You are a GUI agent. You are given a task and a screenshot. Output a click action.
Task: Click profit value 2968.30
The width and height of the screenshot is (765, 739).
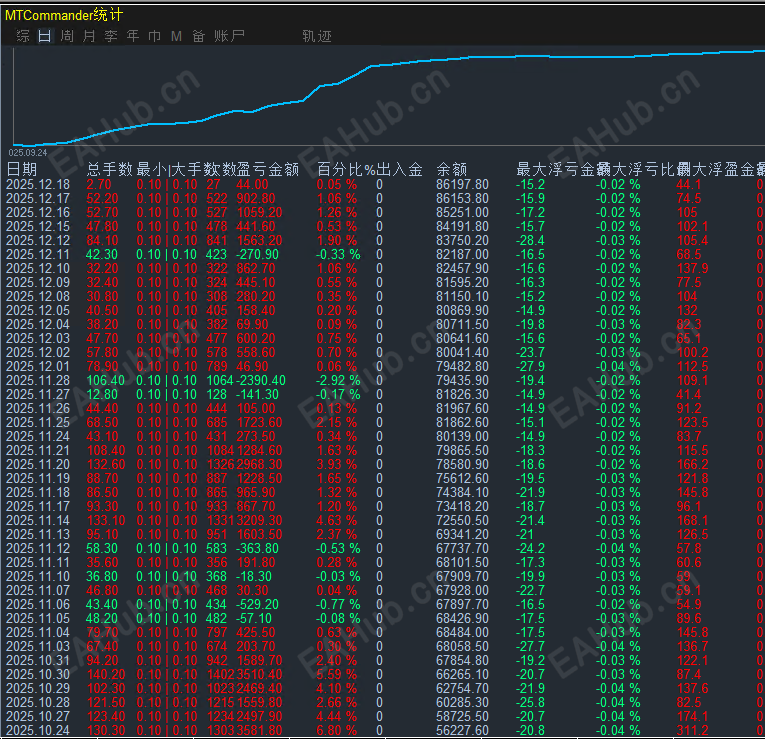260,464
